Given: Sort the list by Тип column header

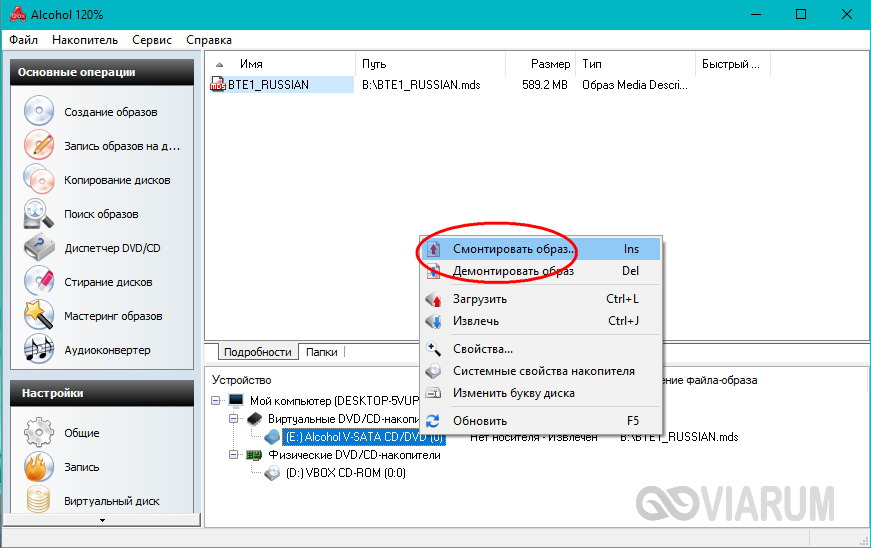Looking at the screenshot, I should (x=635, y=64).
